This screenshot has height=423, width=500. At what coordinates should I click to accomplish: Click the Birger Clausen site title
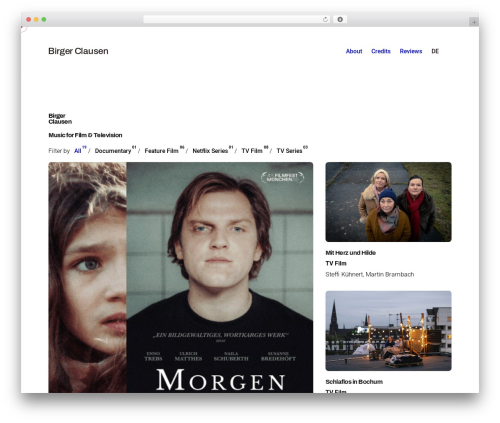[78, 51]
